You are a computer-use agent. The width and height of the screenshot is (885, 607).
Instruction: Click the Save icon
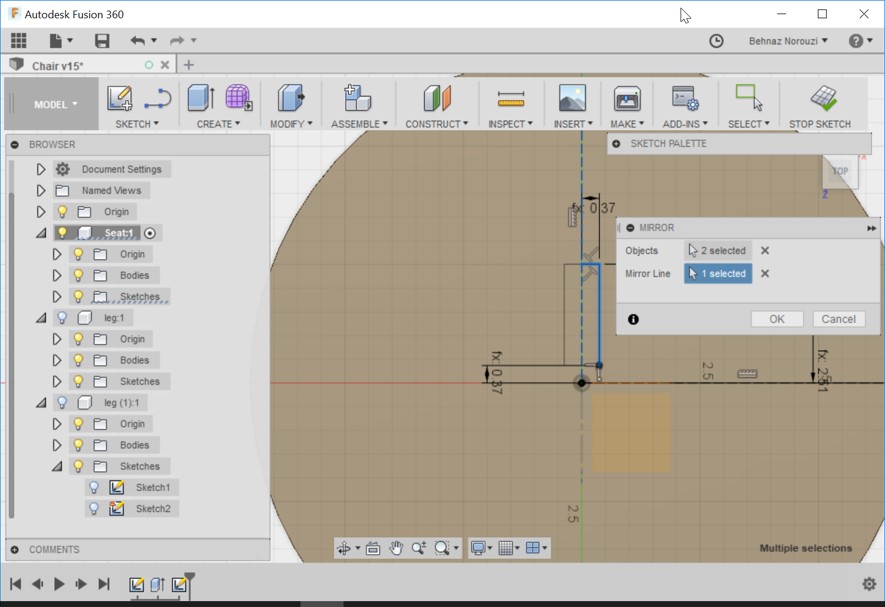click(x=102, y=41)
